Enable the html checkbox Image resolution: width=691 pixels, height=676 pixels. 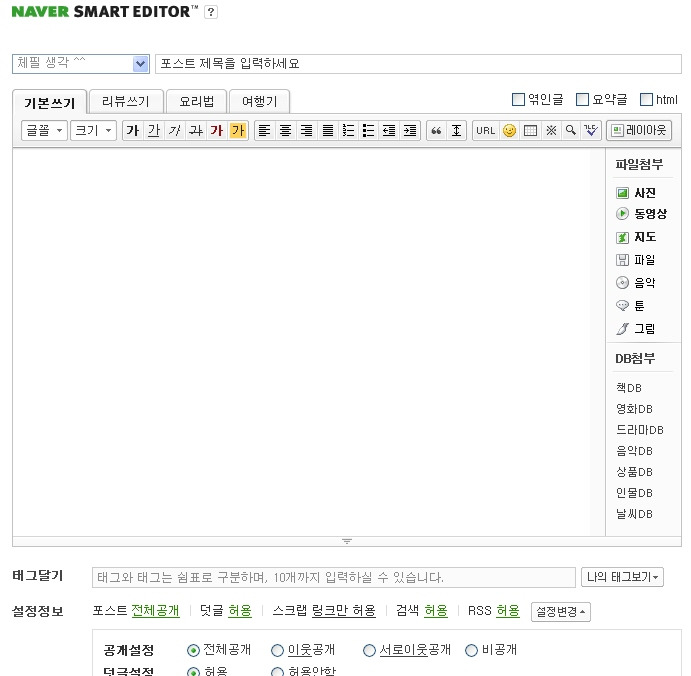coord(646,100)
